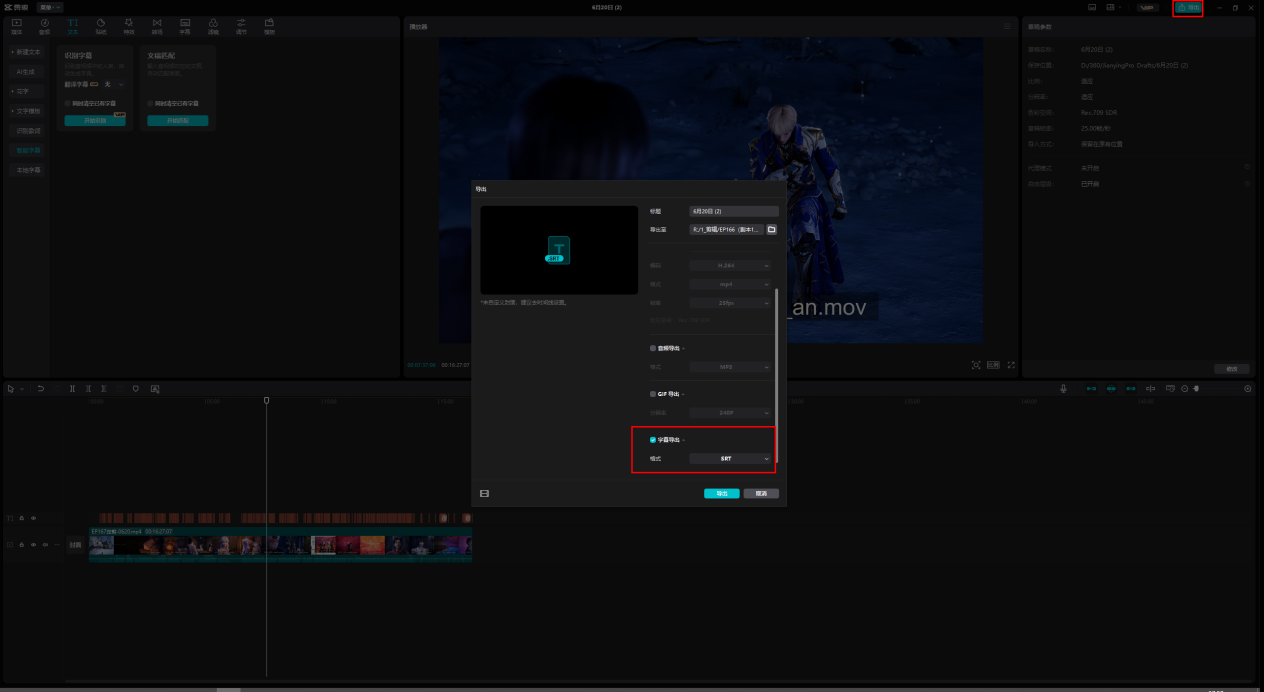The image size is (1264, 692).
Task: Click the marker shield icon in timeline toolbar
Action: point(135,388)
